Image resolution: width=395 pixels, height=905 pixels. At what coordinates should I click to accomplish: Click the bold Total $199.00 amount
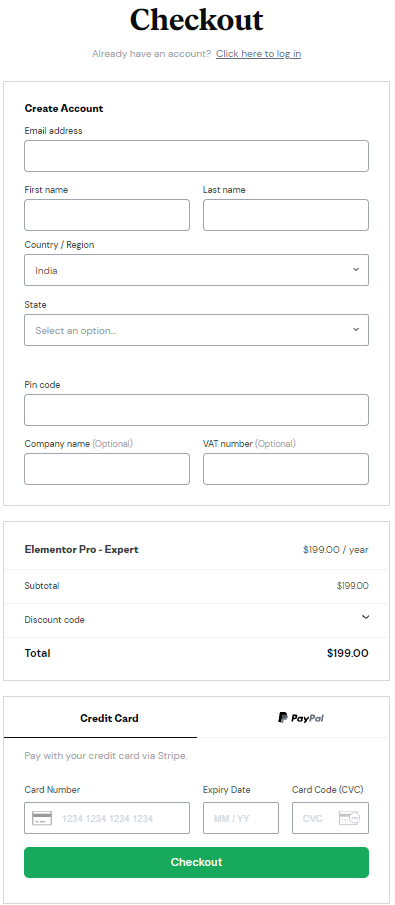348,653
